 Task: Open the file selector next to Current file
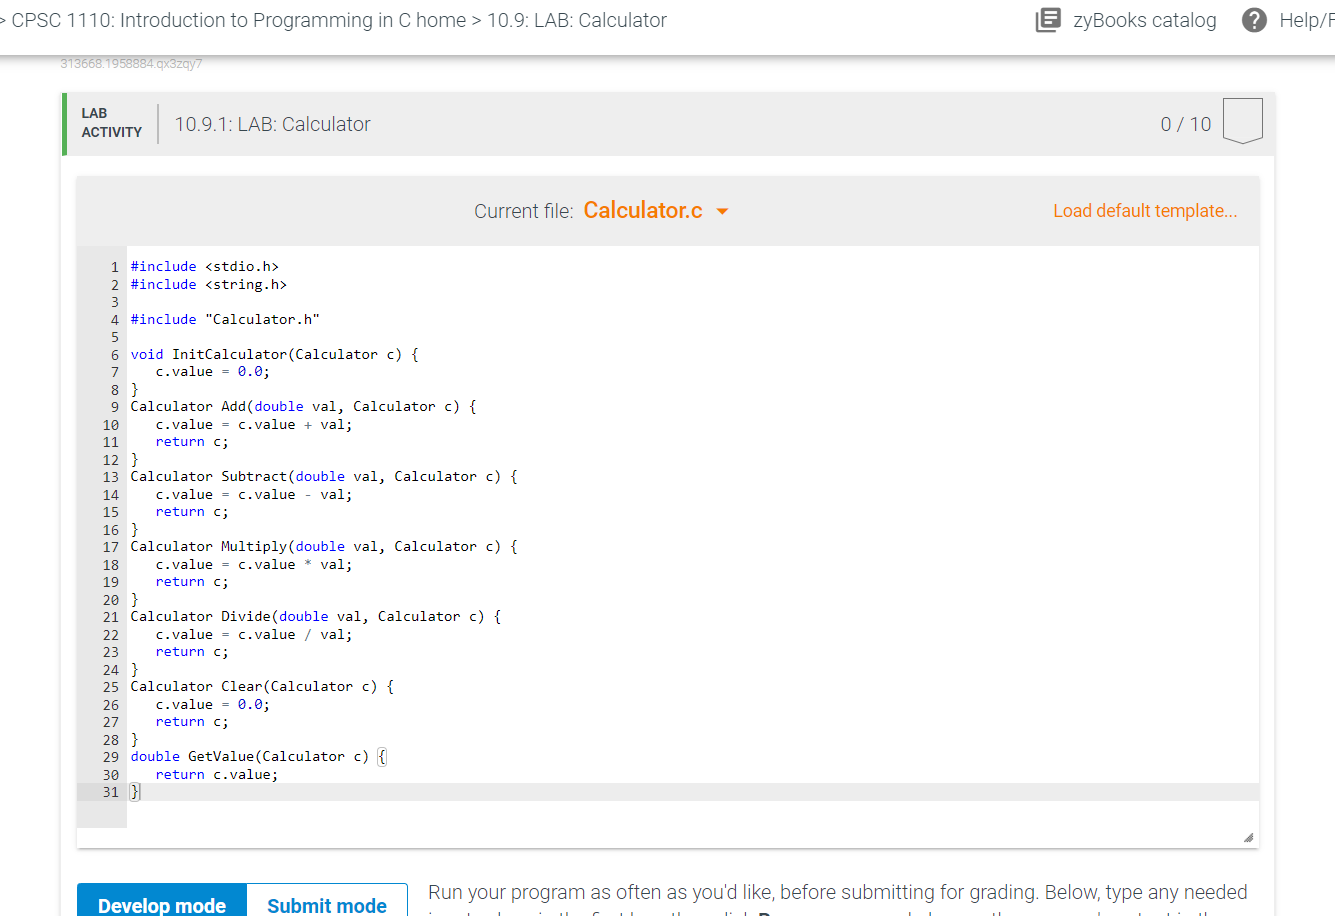click(722, 211)
